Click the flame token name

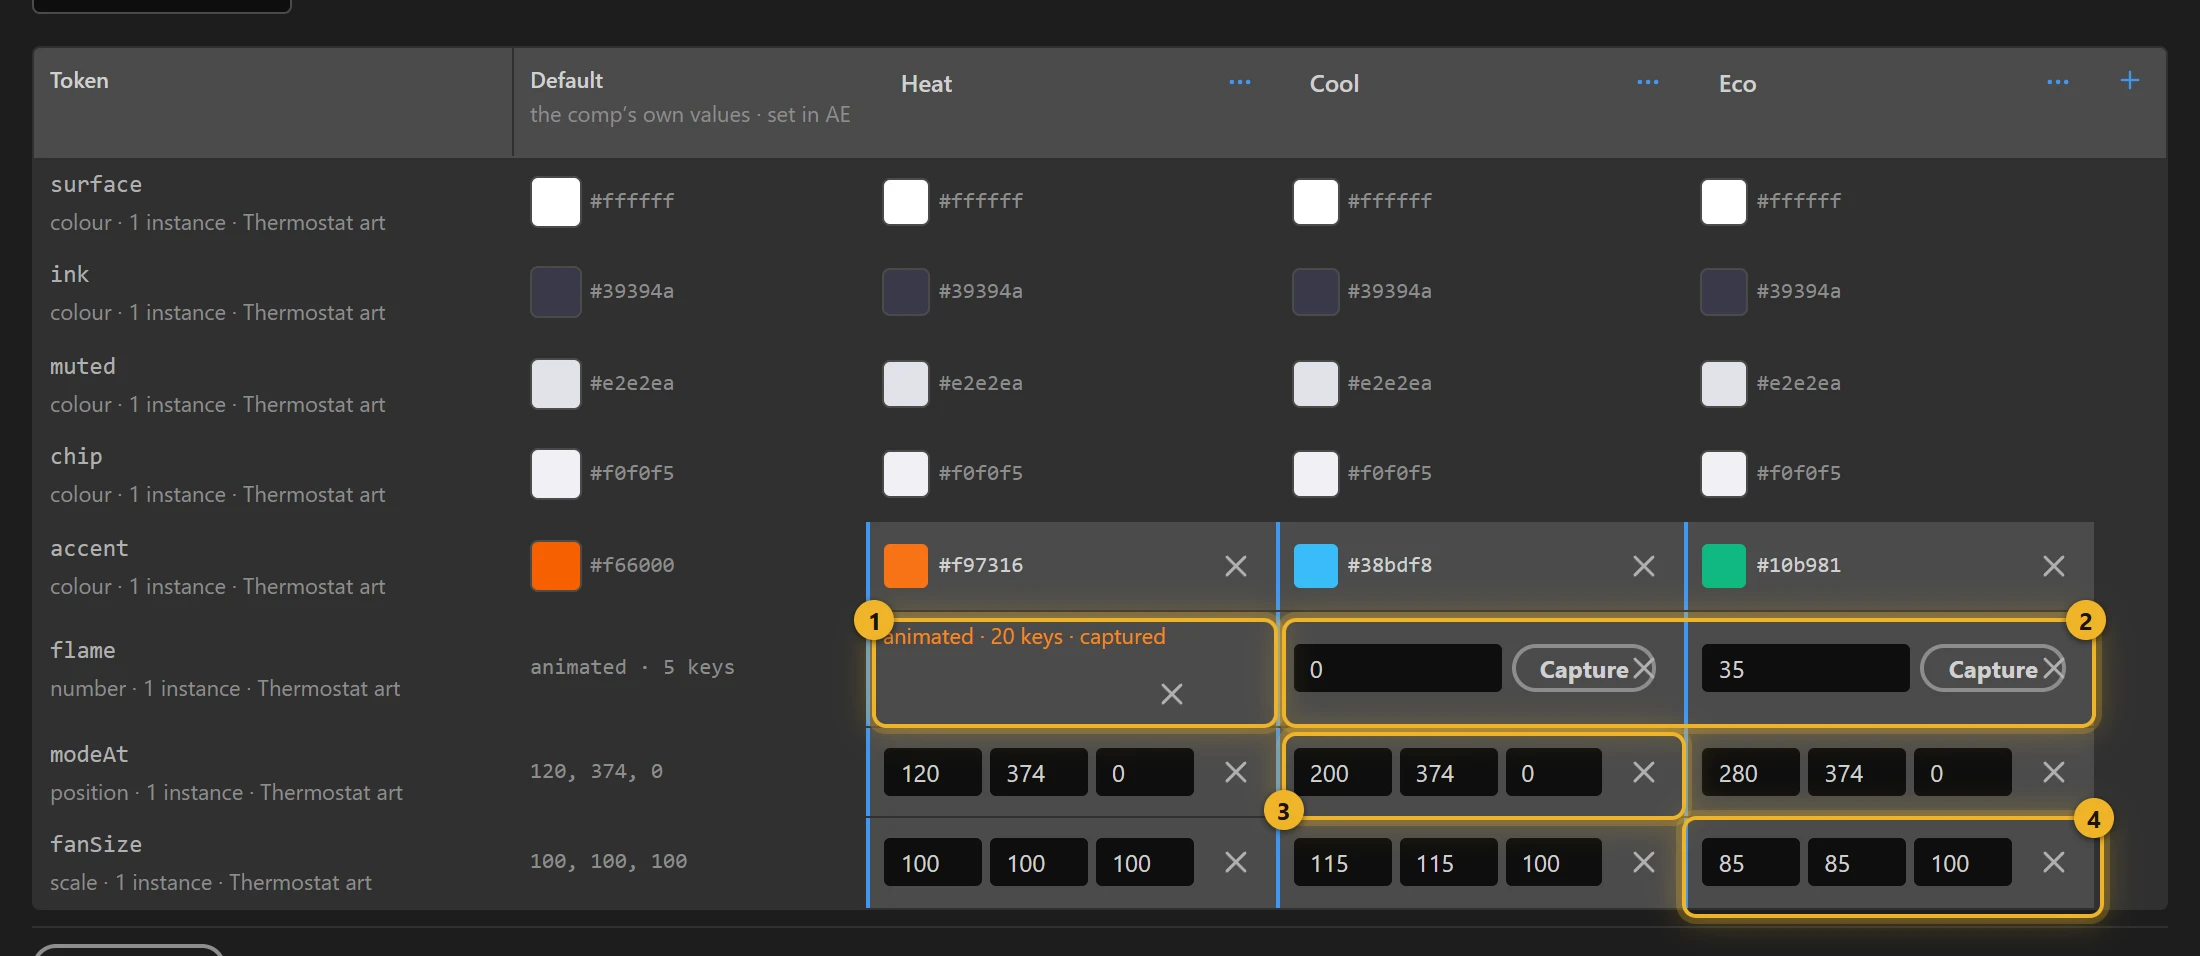pyautogui.click(x=83, y=650)
